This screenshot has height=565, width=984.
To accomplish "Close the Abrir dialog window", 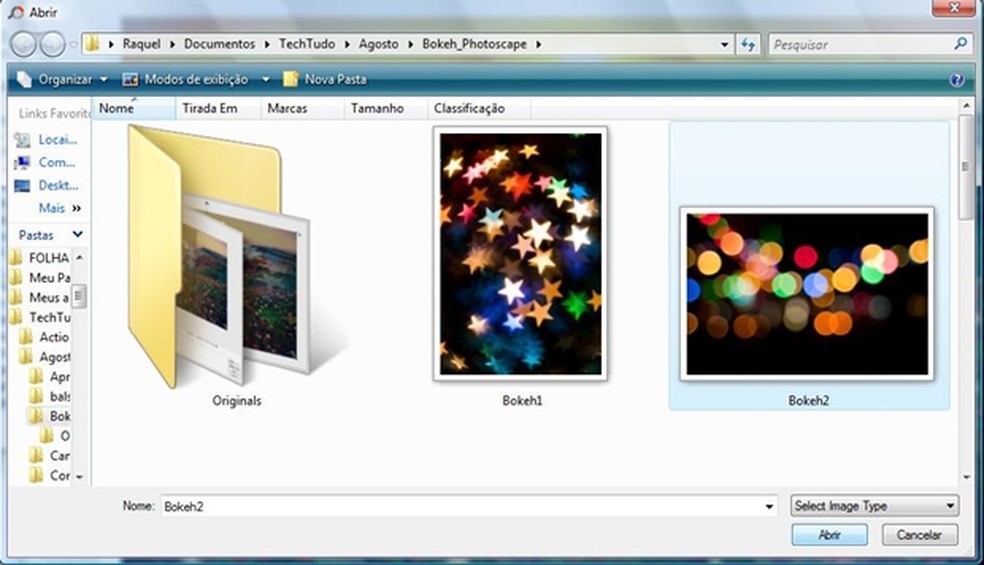I will coord(953,8).
